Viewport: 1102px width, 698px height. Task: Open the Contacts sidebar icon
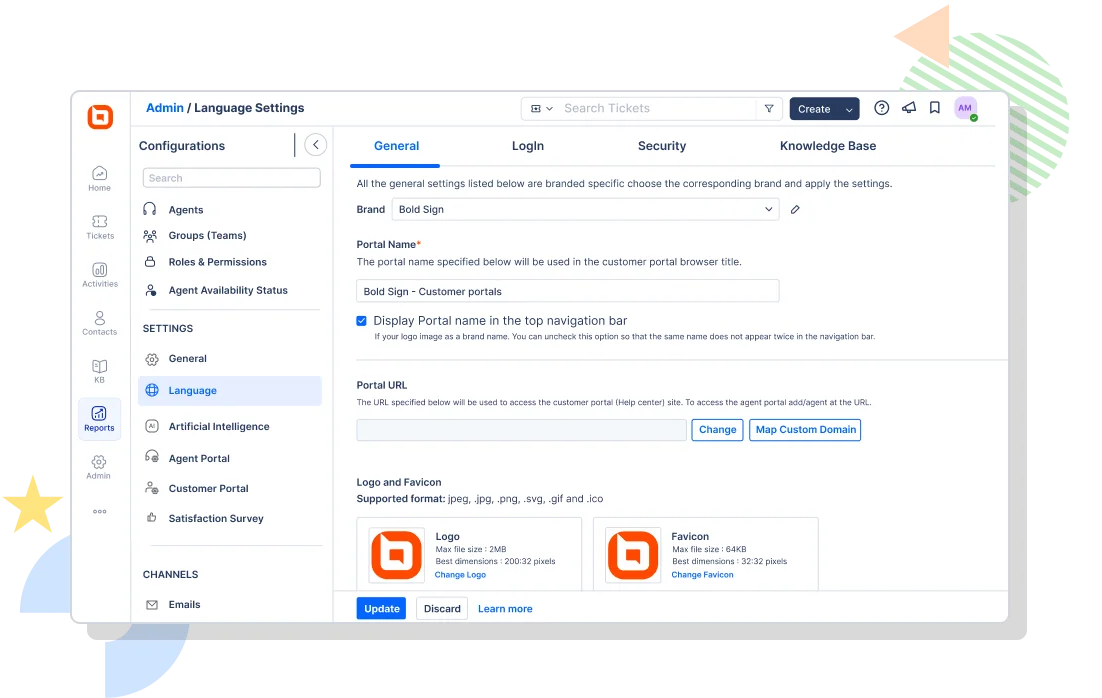100,323
